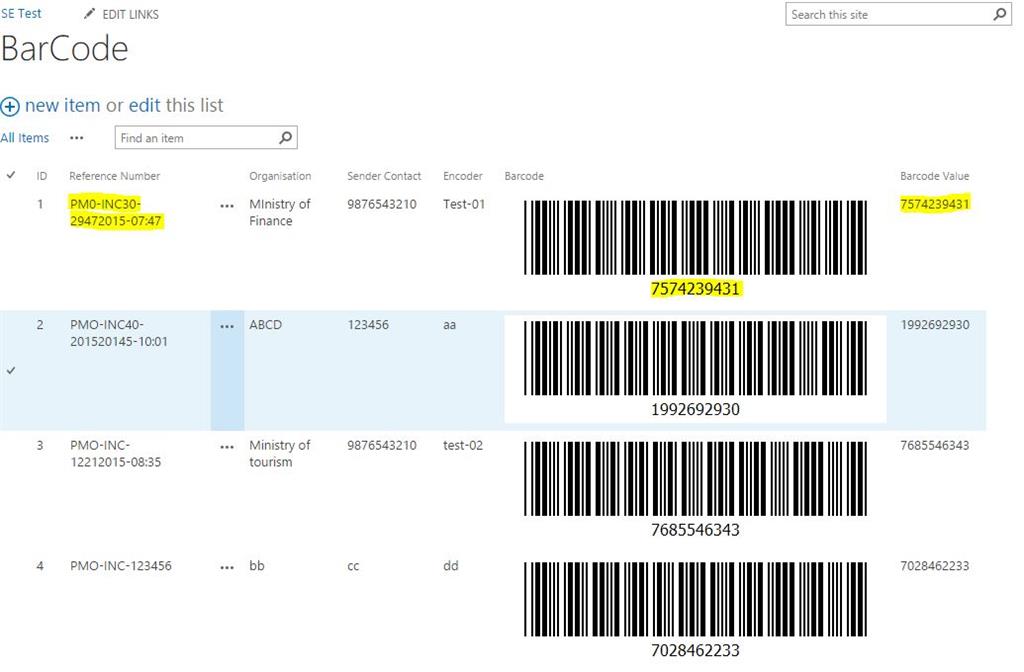The image size is (1024, 672).
Task: Click the barcode image for 7574239431
Action: click(x=696, y=248)
